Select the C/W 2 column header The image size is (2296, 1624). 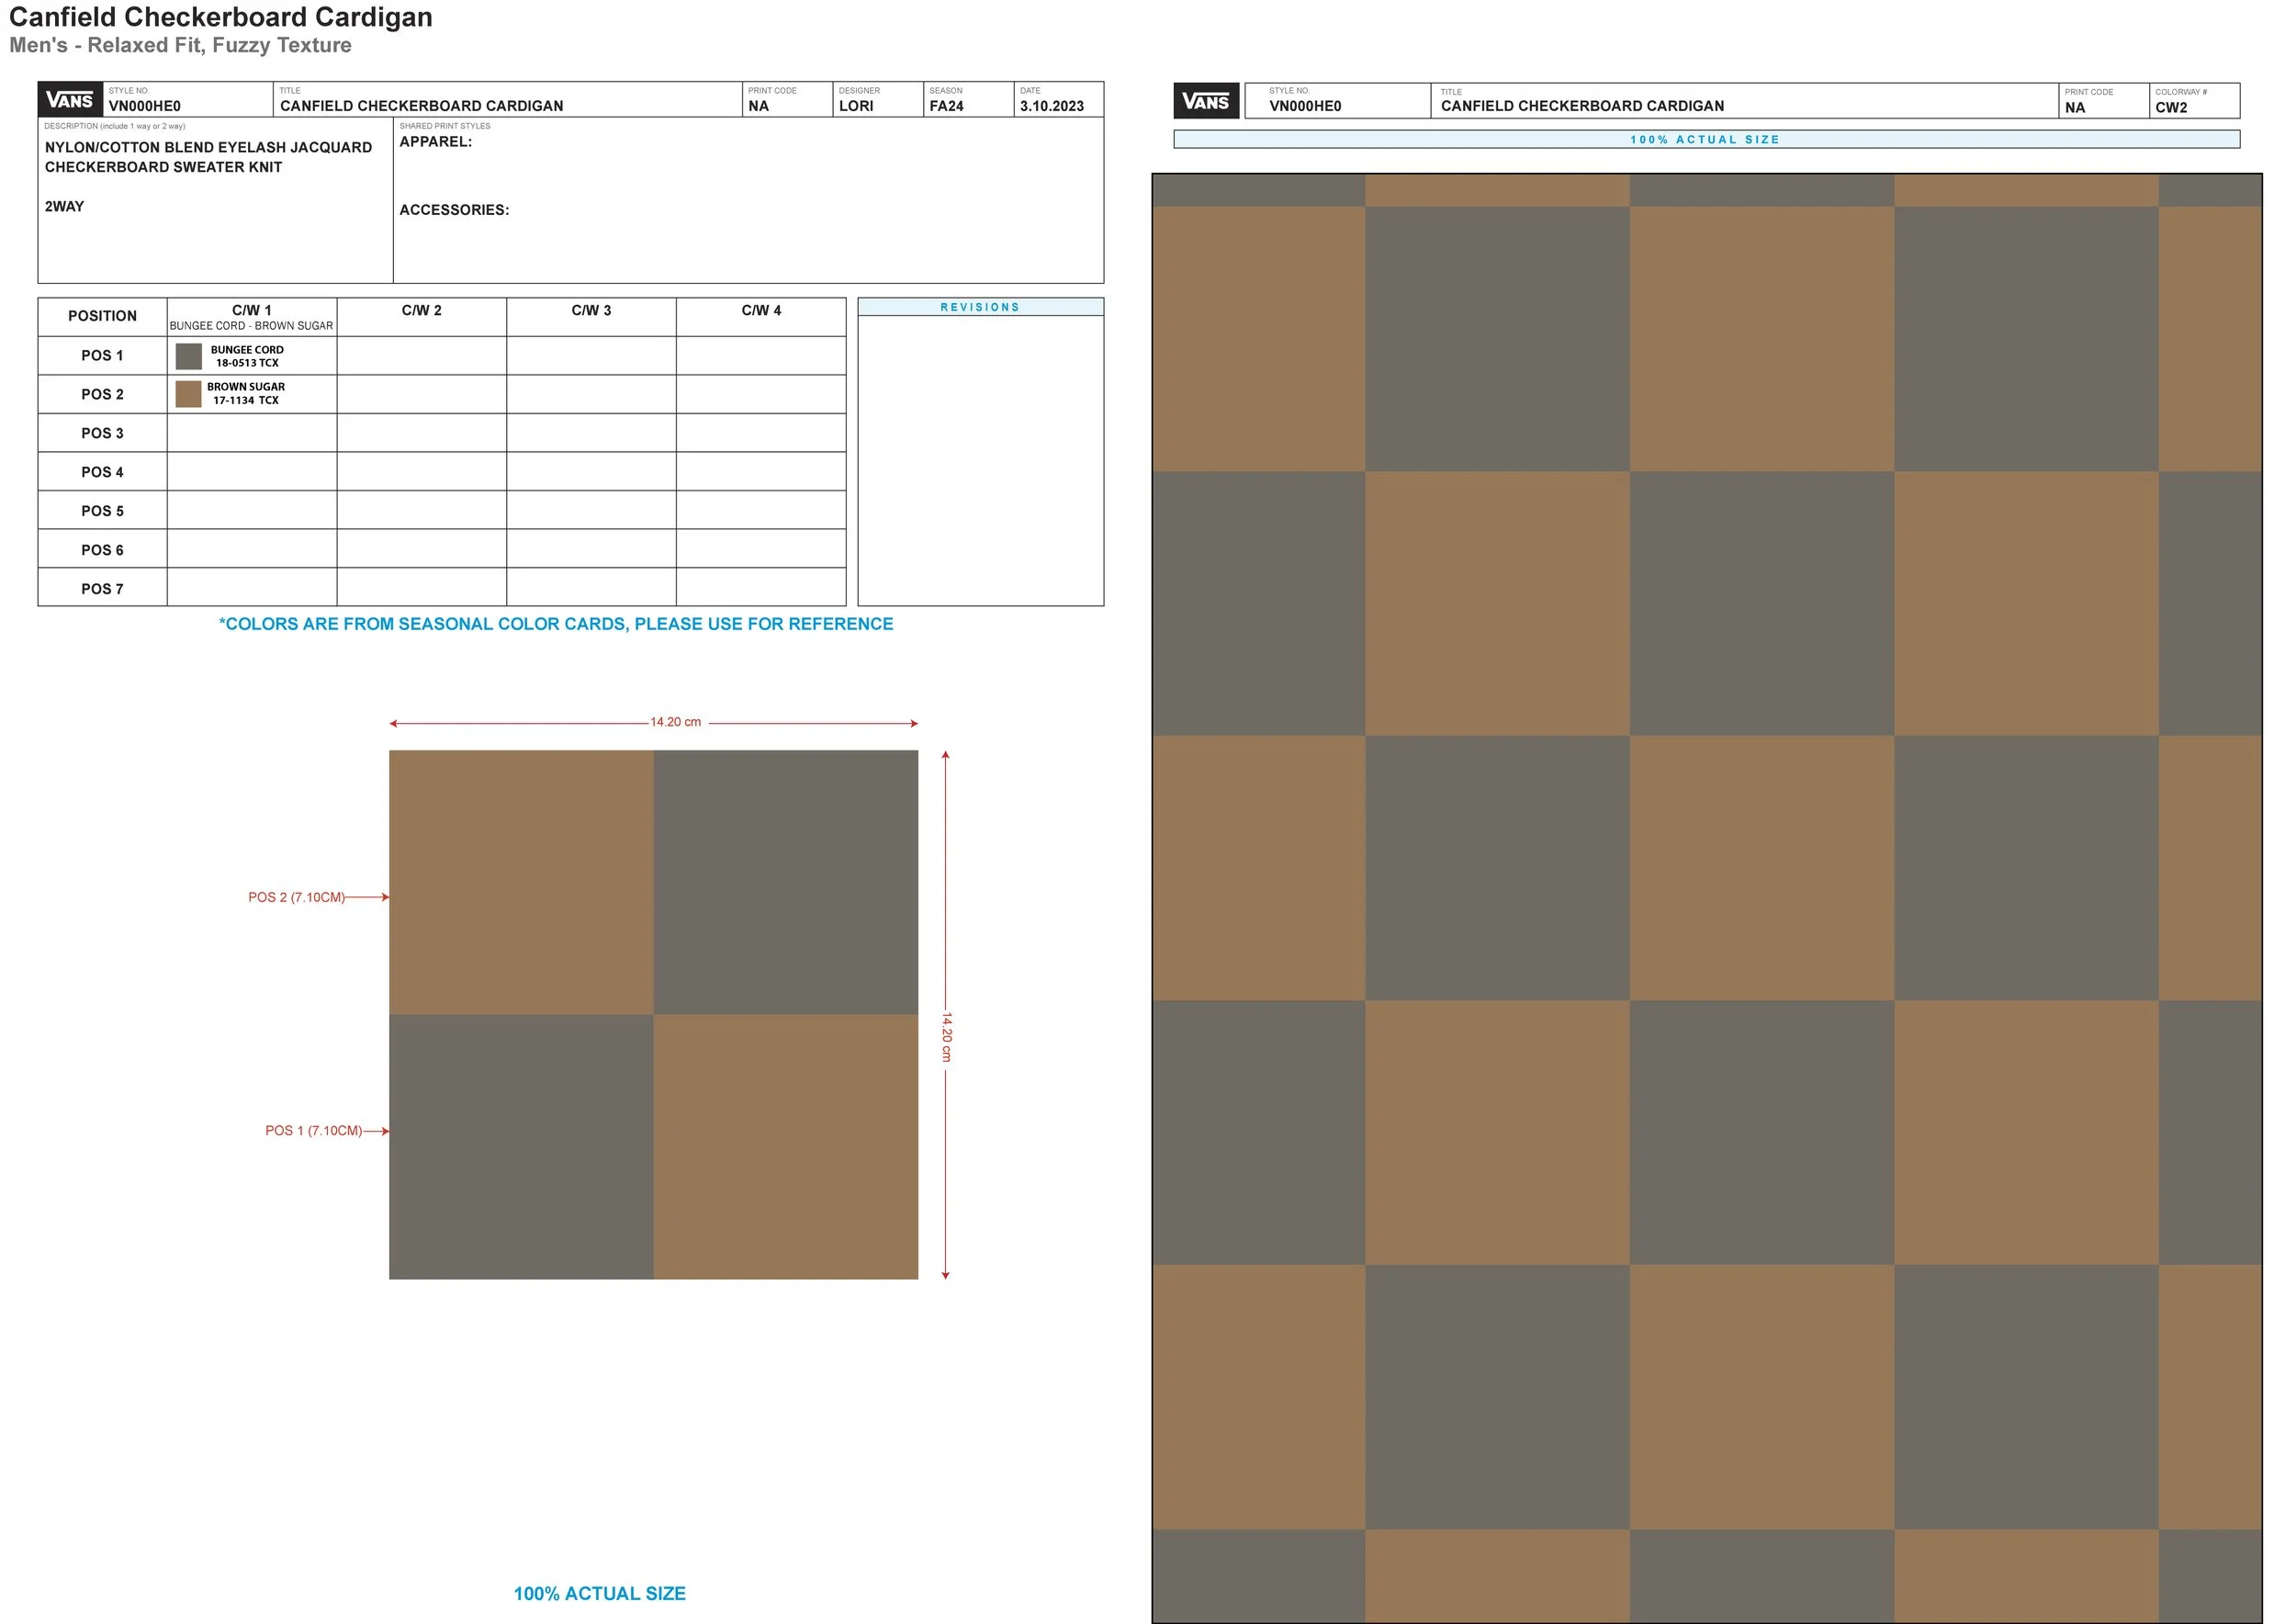[x=421, y=311]
